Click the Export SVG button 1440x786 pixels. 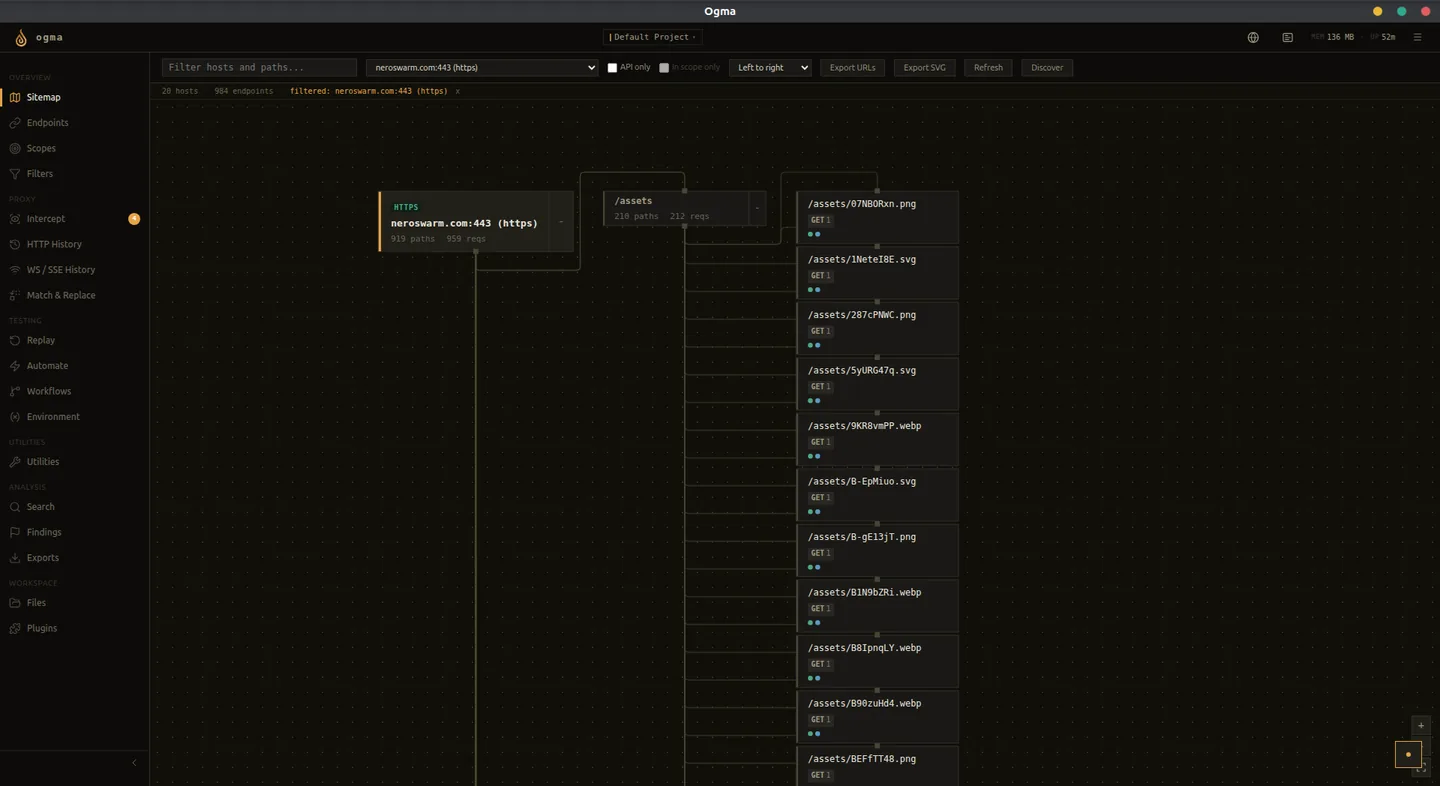(x=924, y=67)
